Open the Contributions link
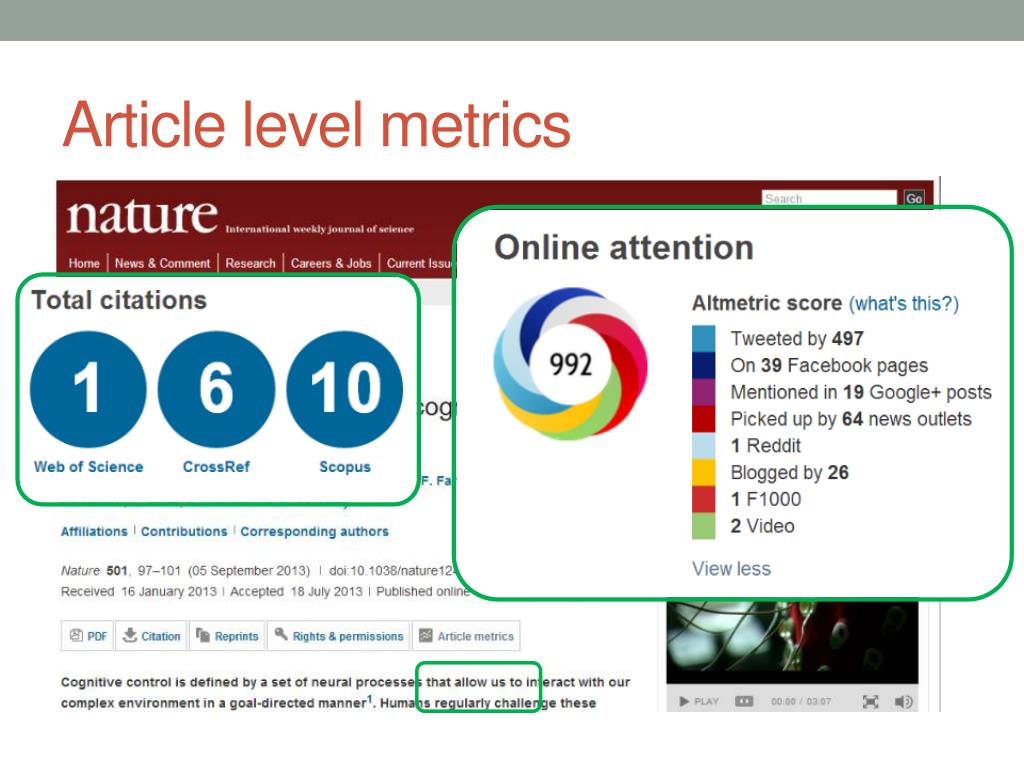Viewport: 1024px width, 768px height. tap(184, 532)
